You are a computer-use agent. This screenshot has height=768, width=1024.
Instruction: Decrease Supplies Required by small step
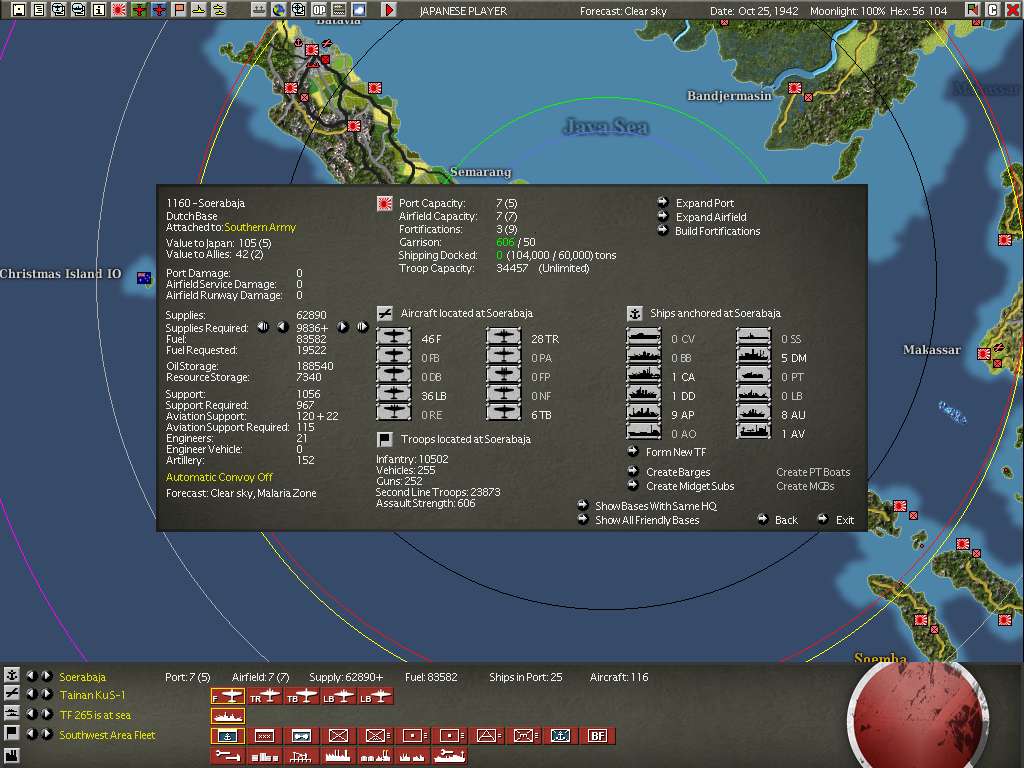282,327
